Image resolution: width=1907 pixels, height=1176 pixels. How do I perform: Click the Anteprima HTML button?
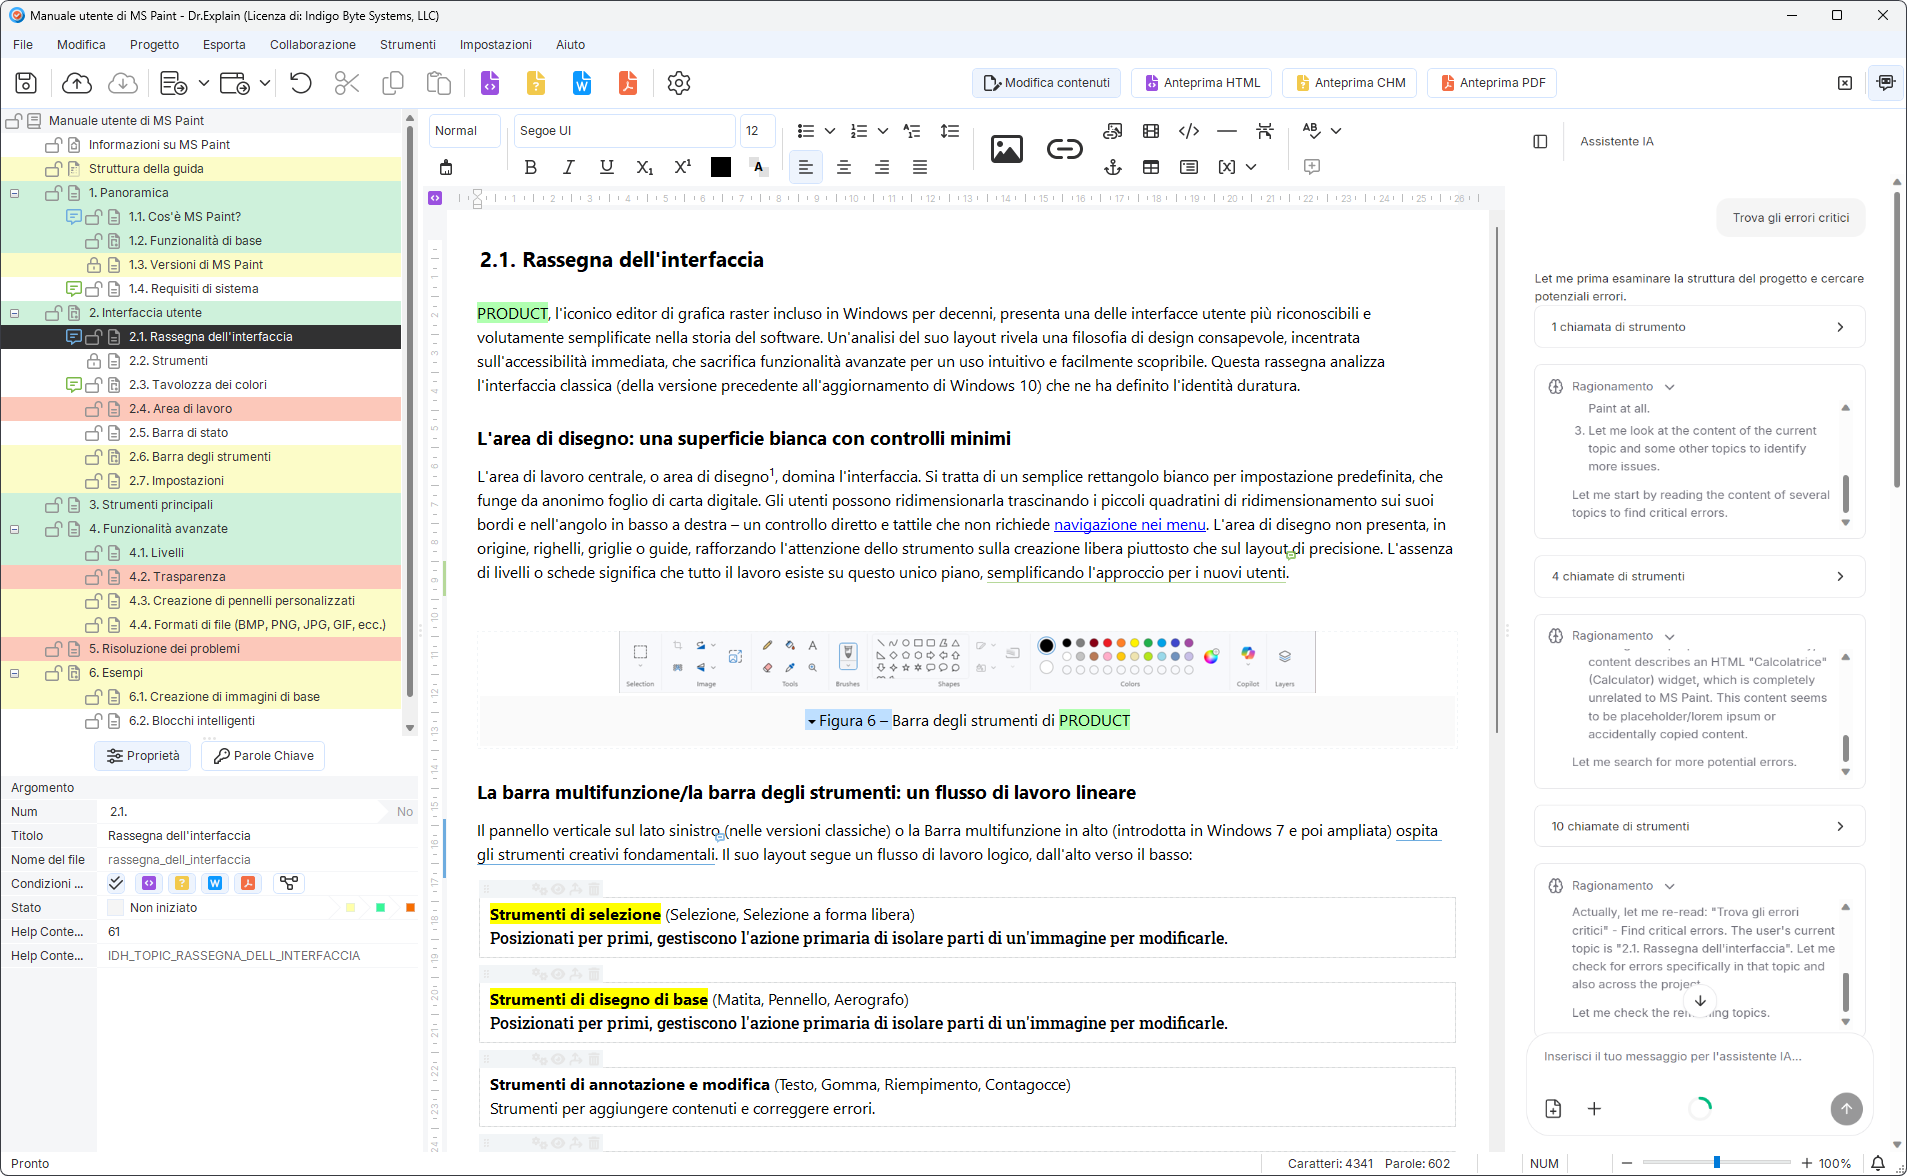click(x=1202, y=83)
